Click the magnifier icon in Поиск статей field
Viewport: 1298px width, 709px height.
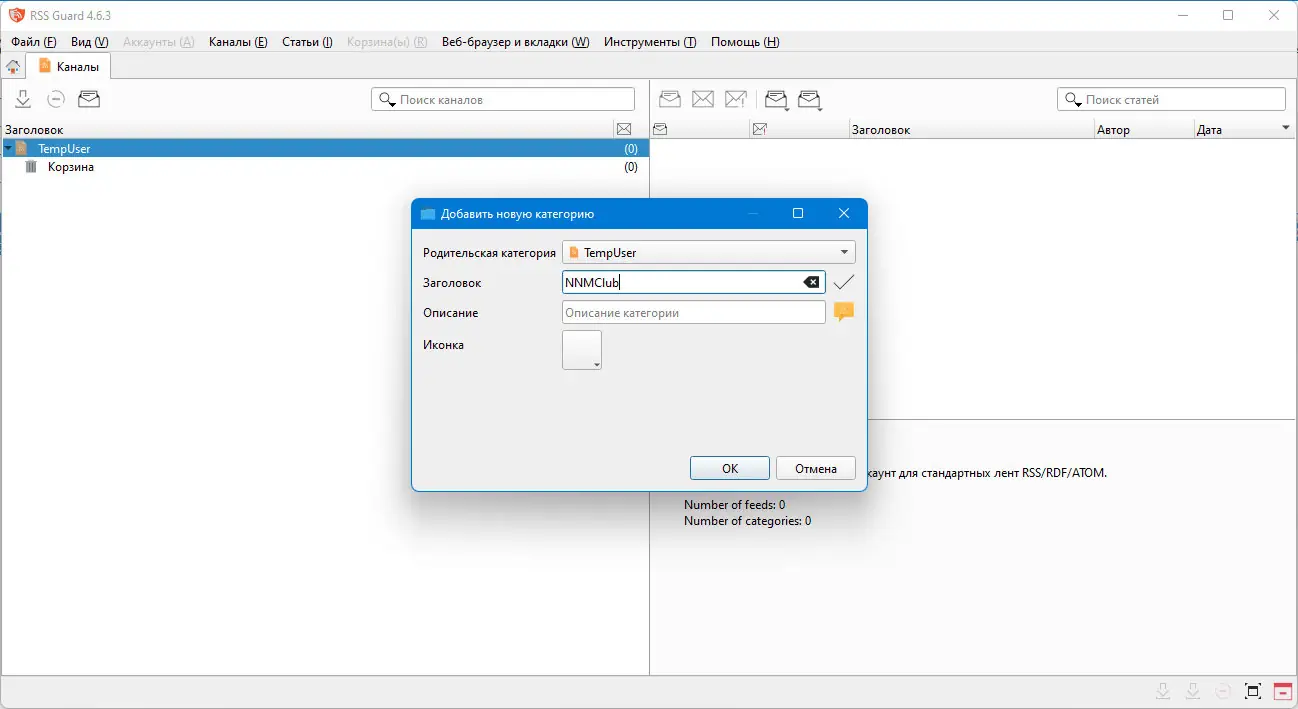click(1073, 100)
